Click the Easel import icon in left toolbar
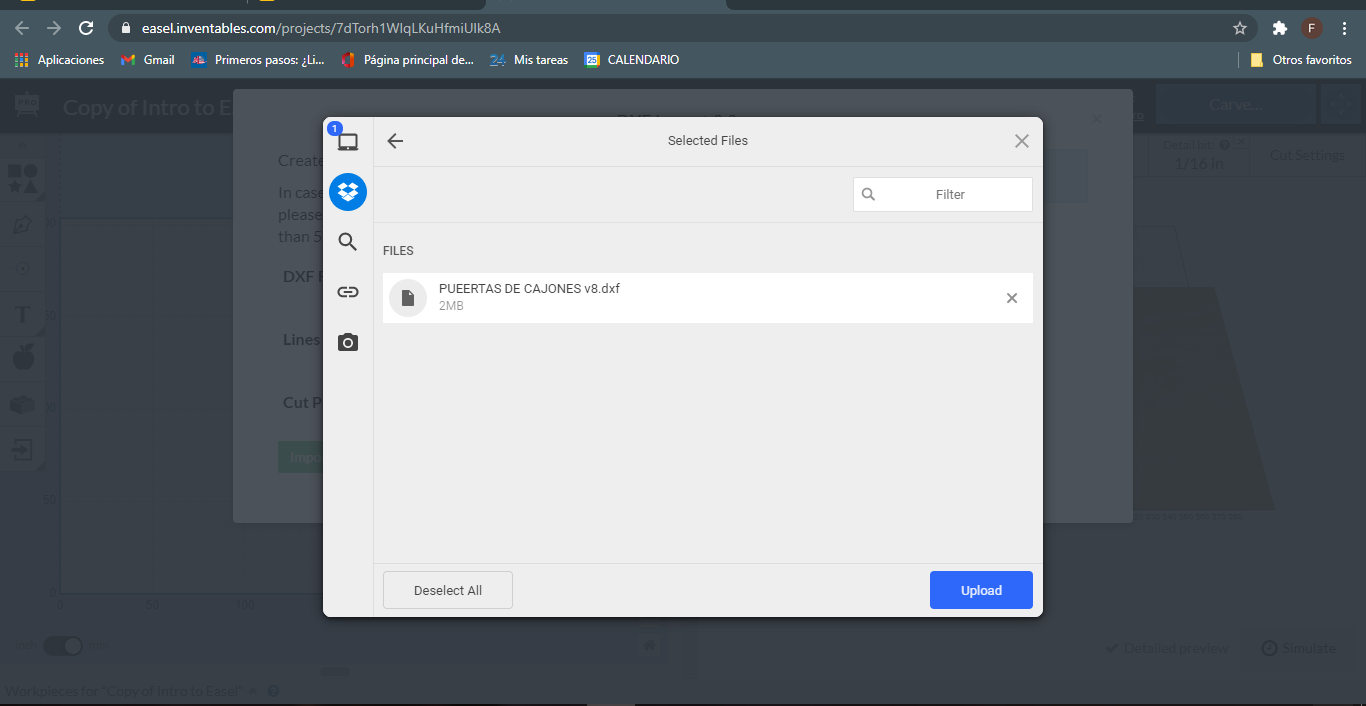The image size is (1366, 706). pos(22,450)
